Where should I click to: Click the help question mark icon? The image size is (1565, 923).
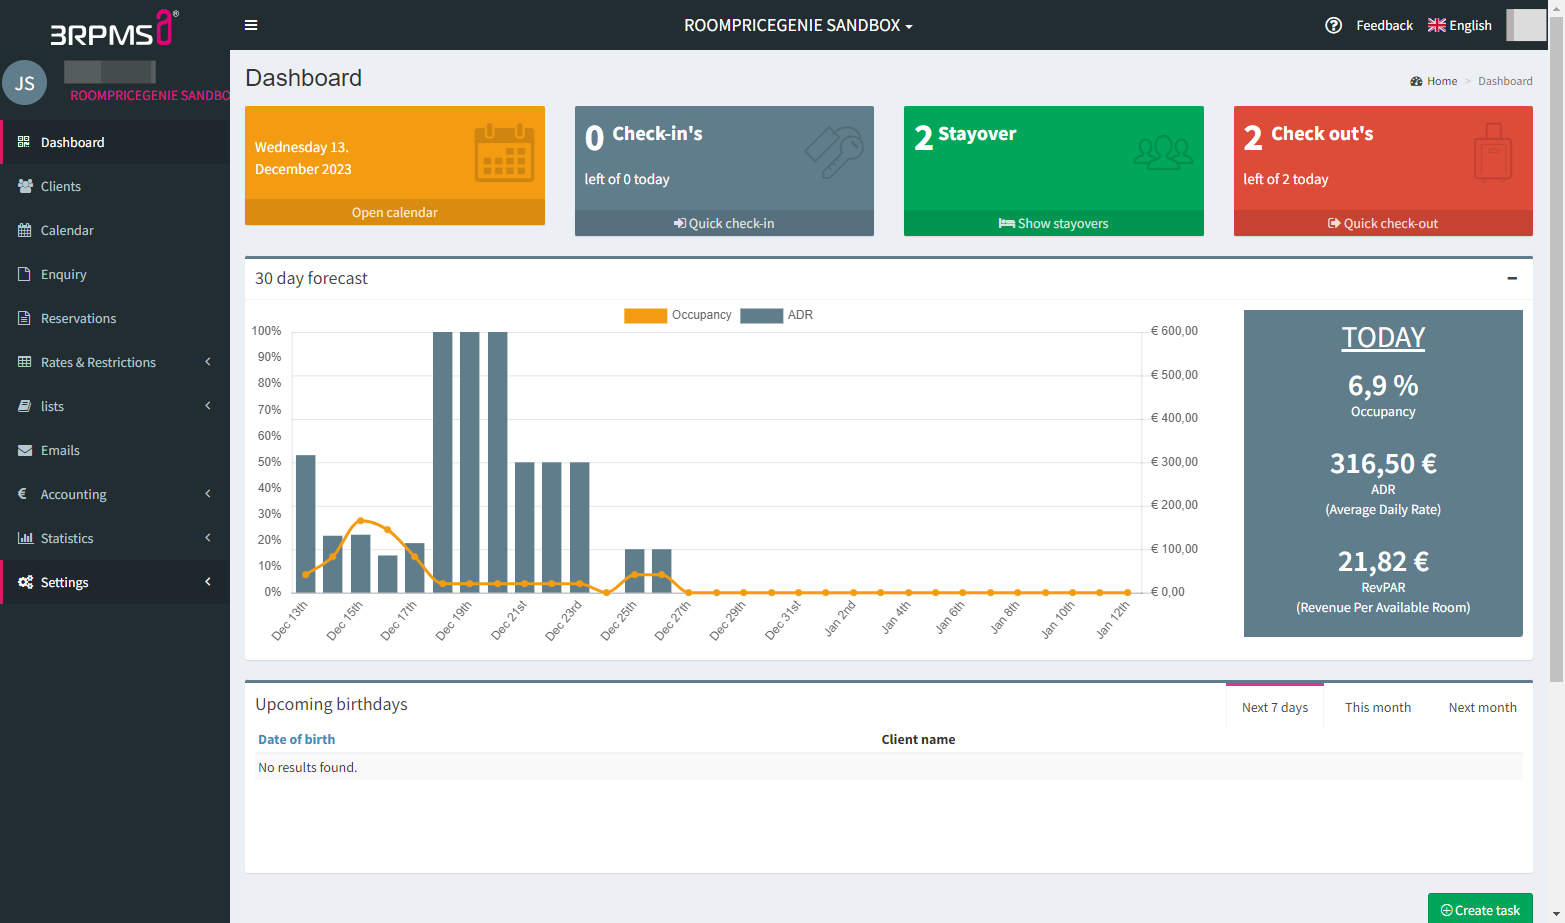pos(1333,25)
